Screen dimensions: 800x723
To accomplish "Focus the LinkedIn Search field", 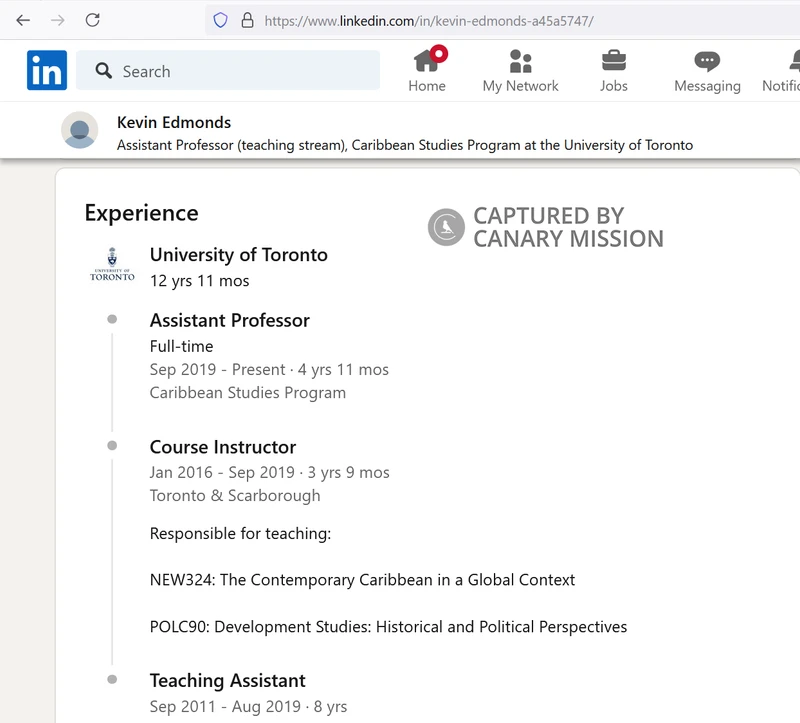I will pos(228,70).
